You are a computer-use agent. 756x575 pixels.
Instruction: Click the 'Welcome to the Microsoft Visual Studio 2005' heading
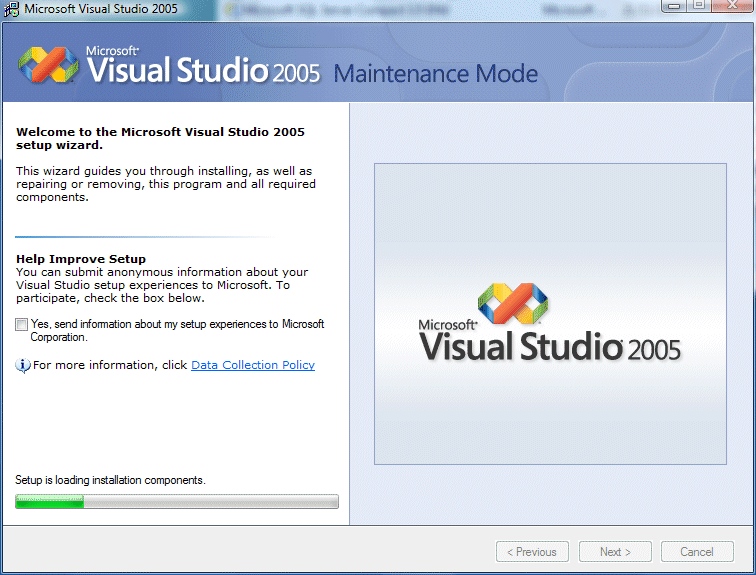(x=160, y=138)
